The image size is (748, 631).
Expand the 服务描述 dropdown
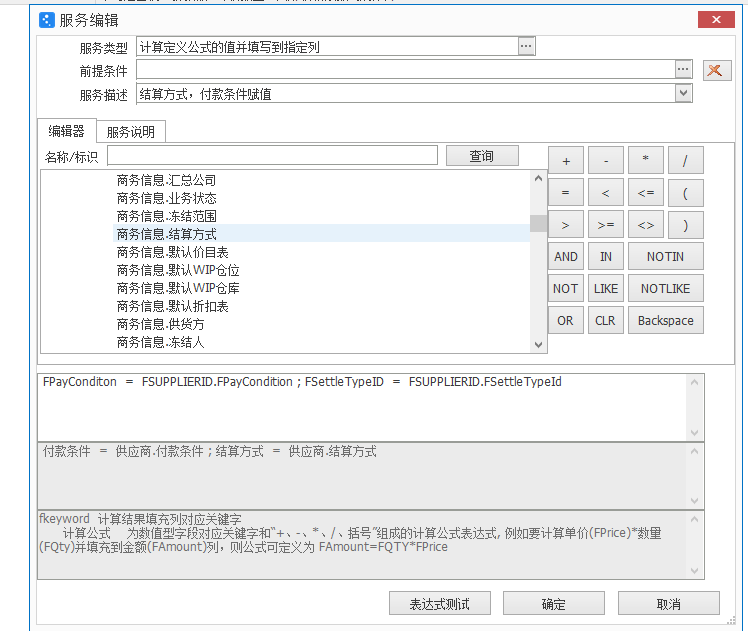[683, 93]
